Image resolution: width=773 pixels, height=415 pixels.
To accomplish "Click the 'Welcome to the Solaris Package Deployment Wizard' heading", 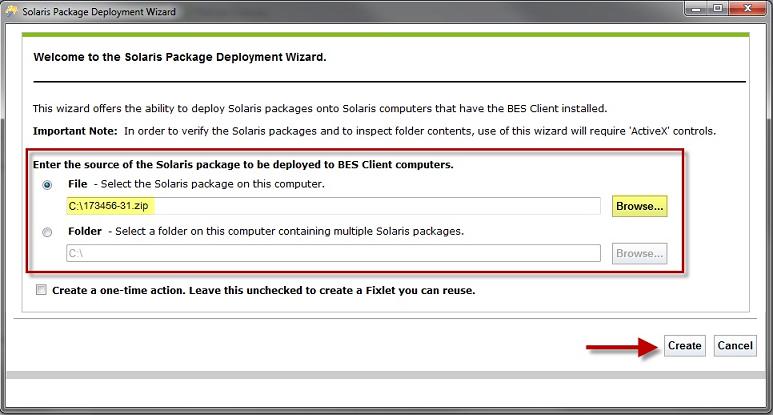I will coord(180,57).
